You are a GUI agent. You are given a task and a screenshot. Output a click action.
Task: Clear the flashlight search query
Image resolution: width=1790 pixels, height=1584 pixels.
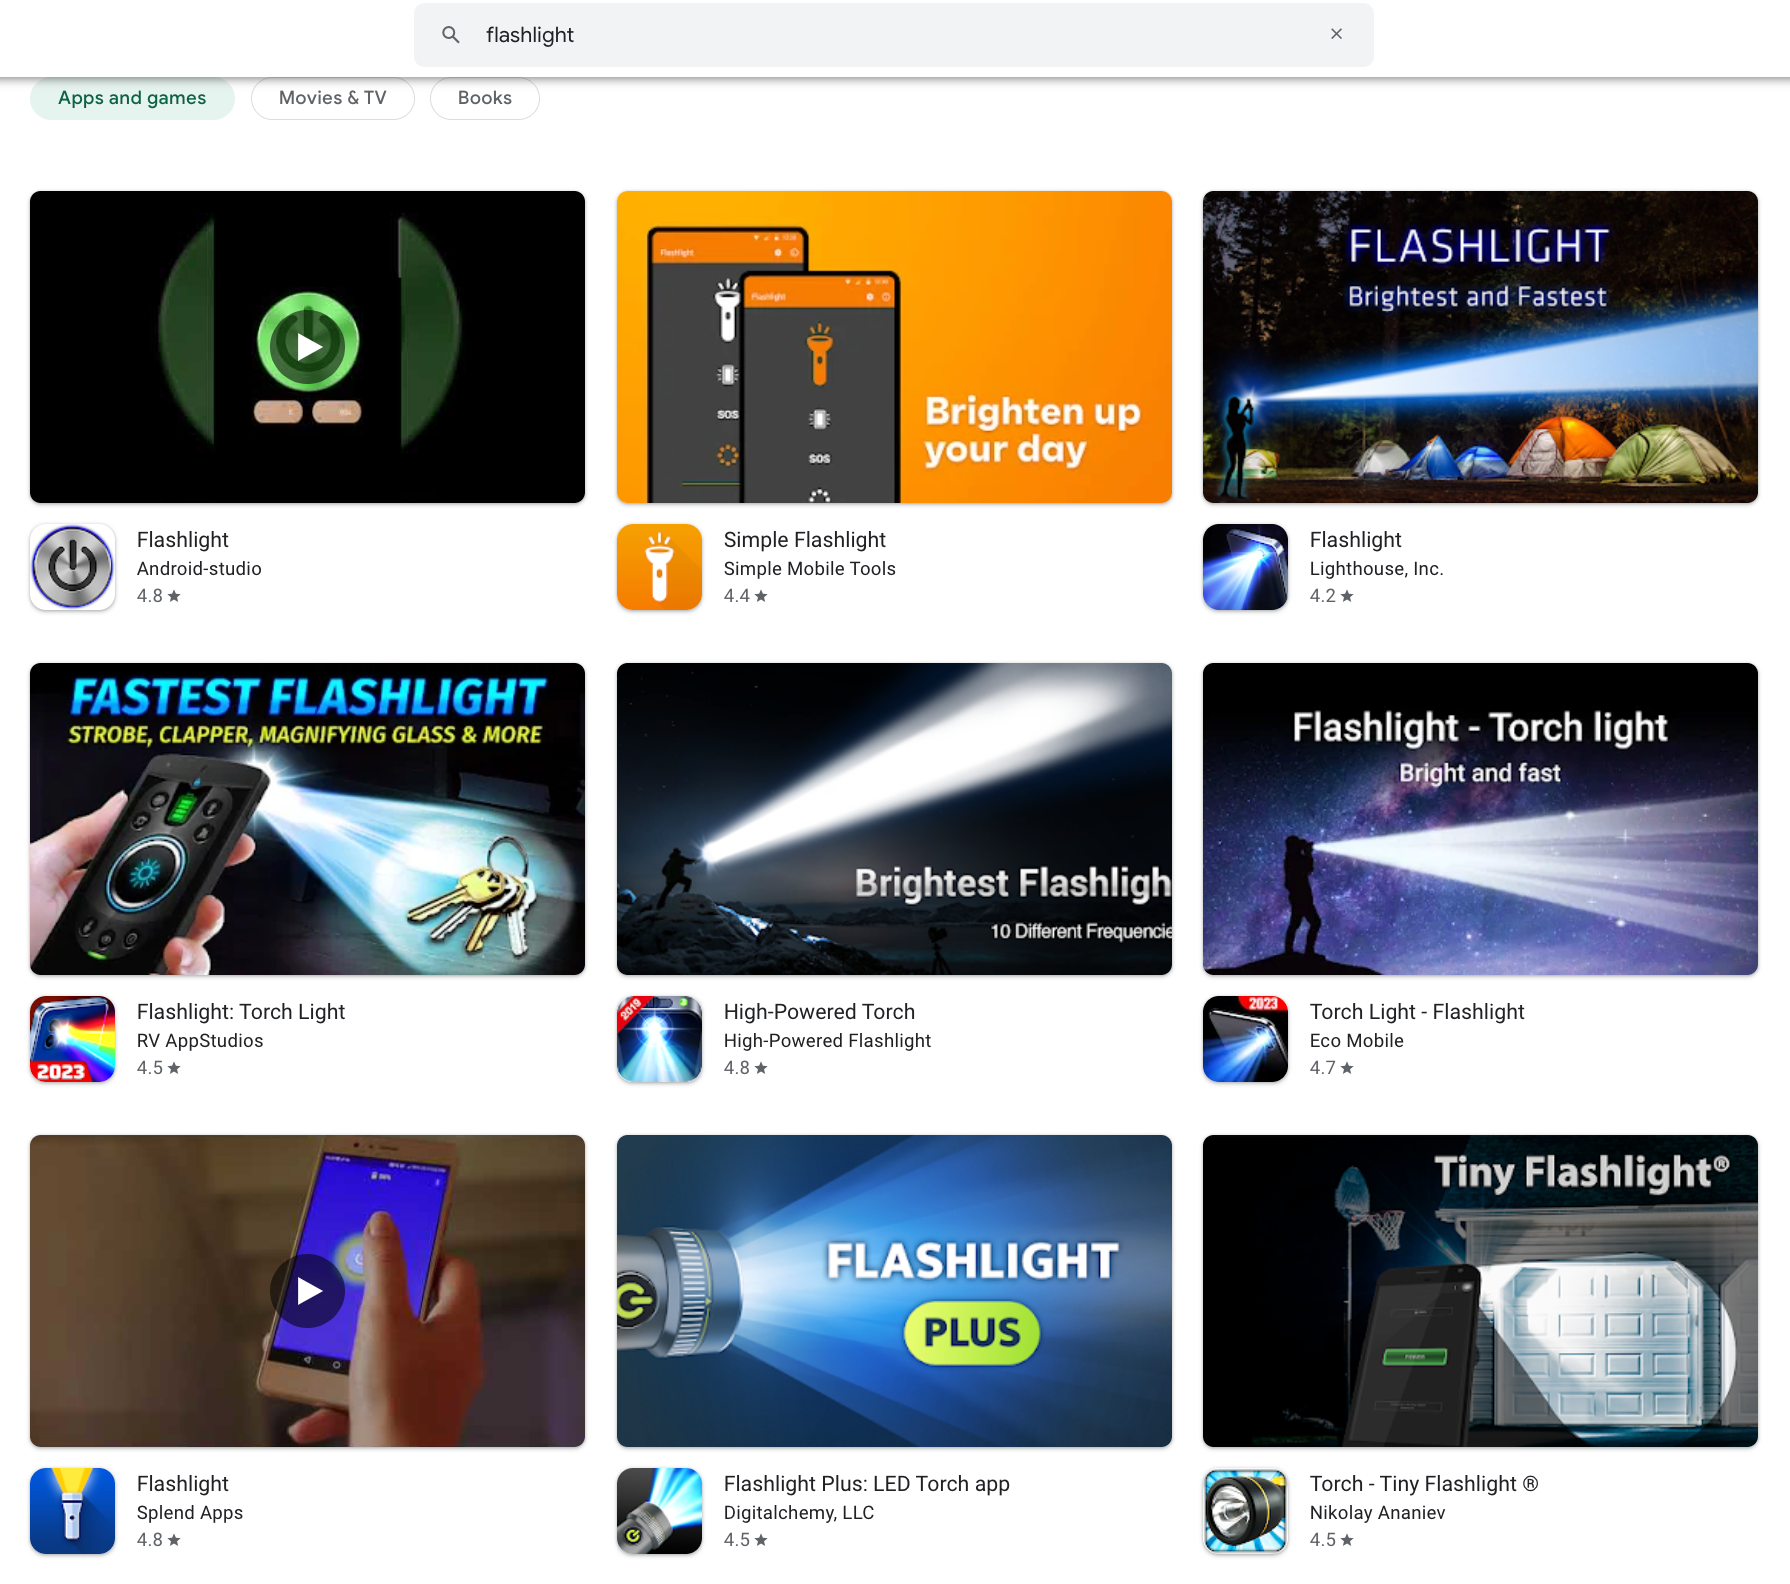tap(1336, 34)
